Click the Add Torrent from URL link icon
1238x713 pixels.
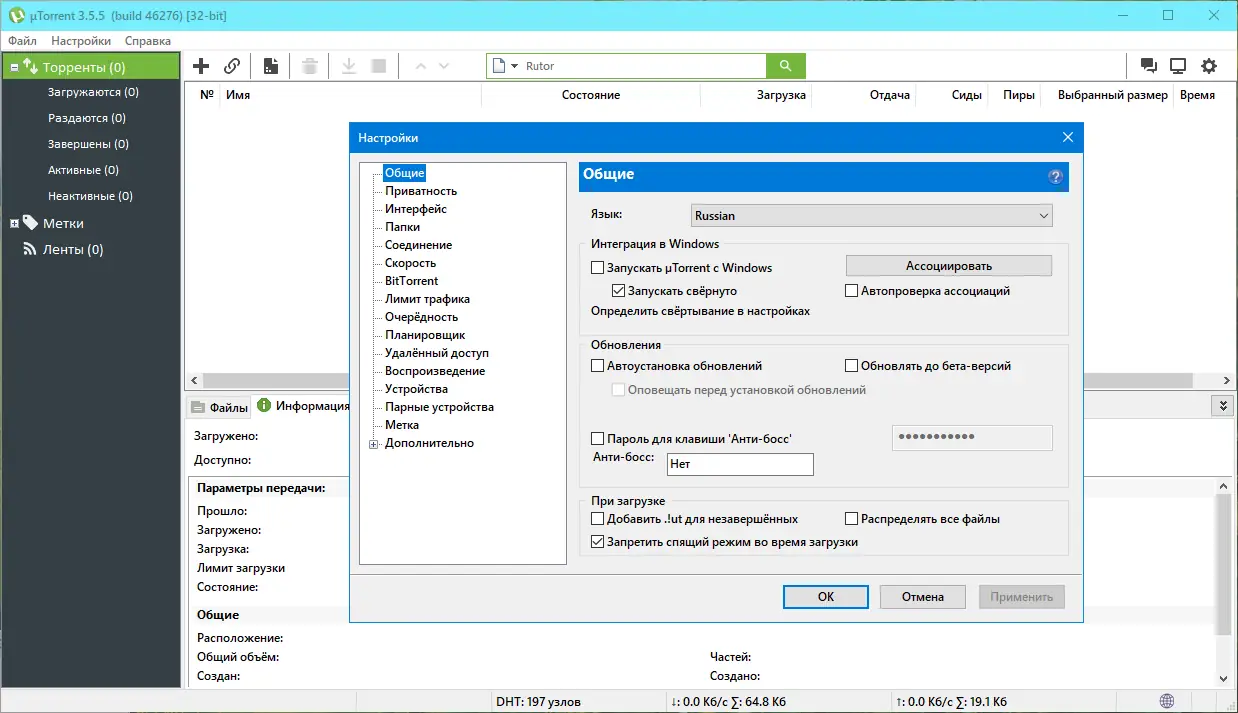pos(232,66)
